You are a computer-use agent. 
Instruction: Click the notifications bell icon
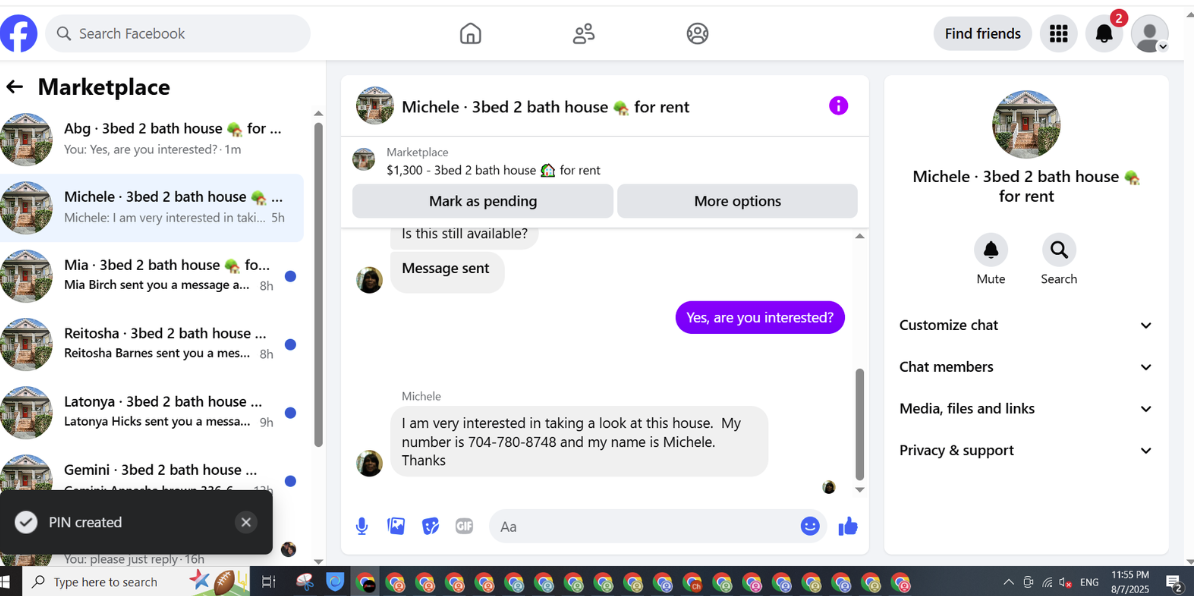1104,33
